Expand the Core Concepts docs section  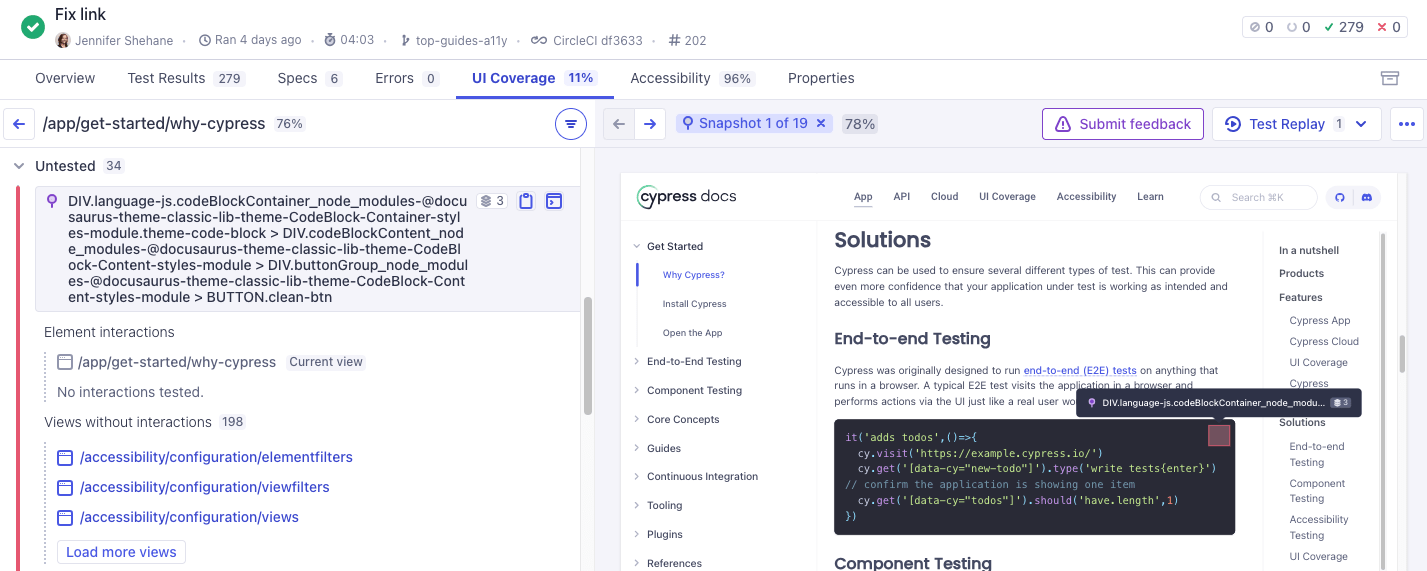point(637,420)
